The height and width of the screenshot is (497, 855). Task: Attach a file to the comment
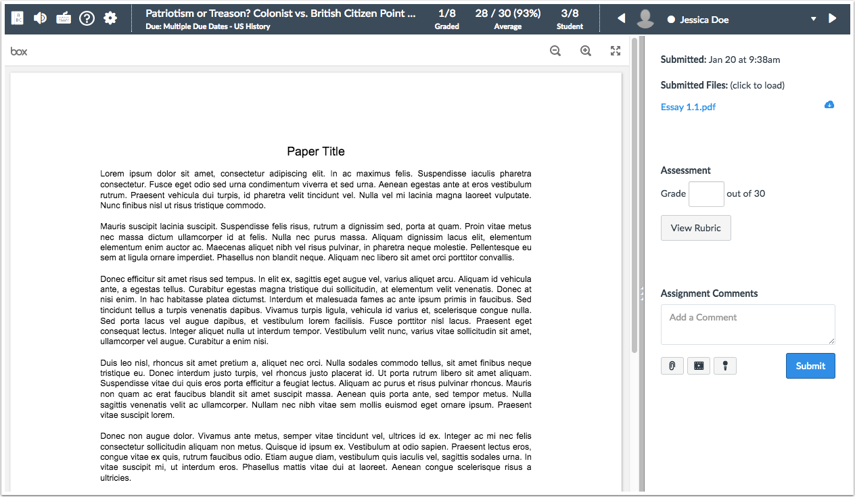click(x=672, y=366)
